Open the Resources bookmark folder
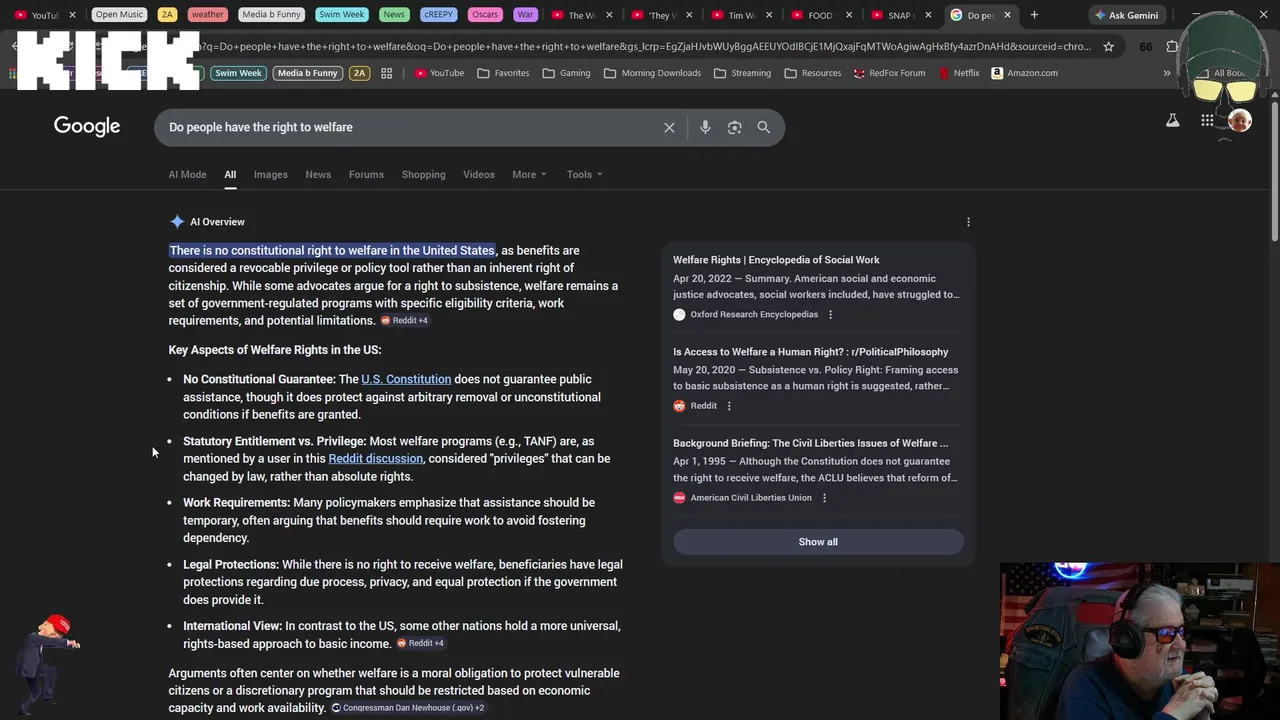Image resolution: width=1280 pixels, height=720 pixels. tap(813, 73)
